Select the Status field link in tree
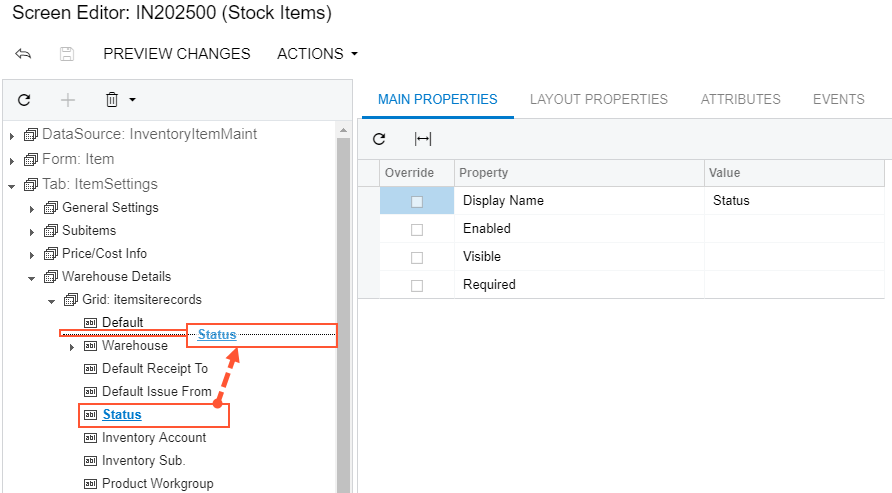892x493 pixels. click(x=122, y=414)
